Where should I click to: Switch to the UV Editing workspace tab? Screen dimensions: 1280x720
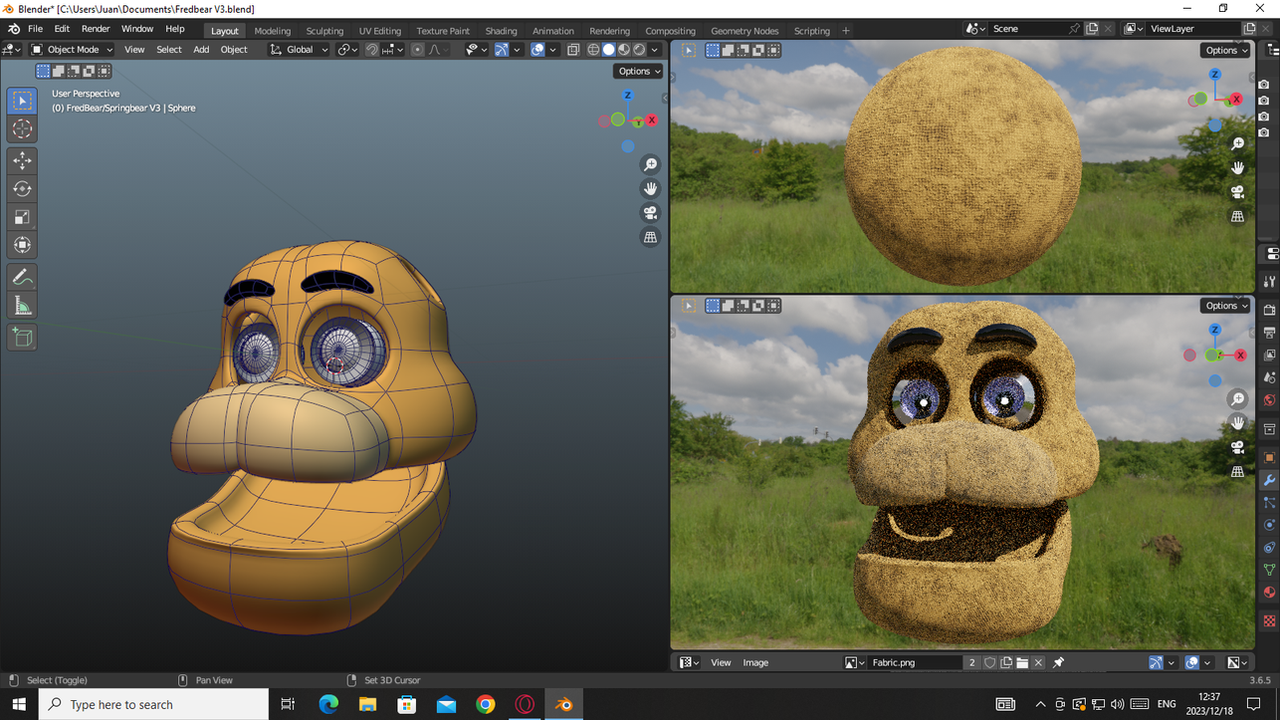tap(380, 31)
